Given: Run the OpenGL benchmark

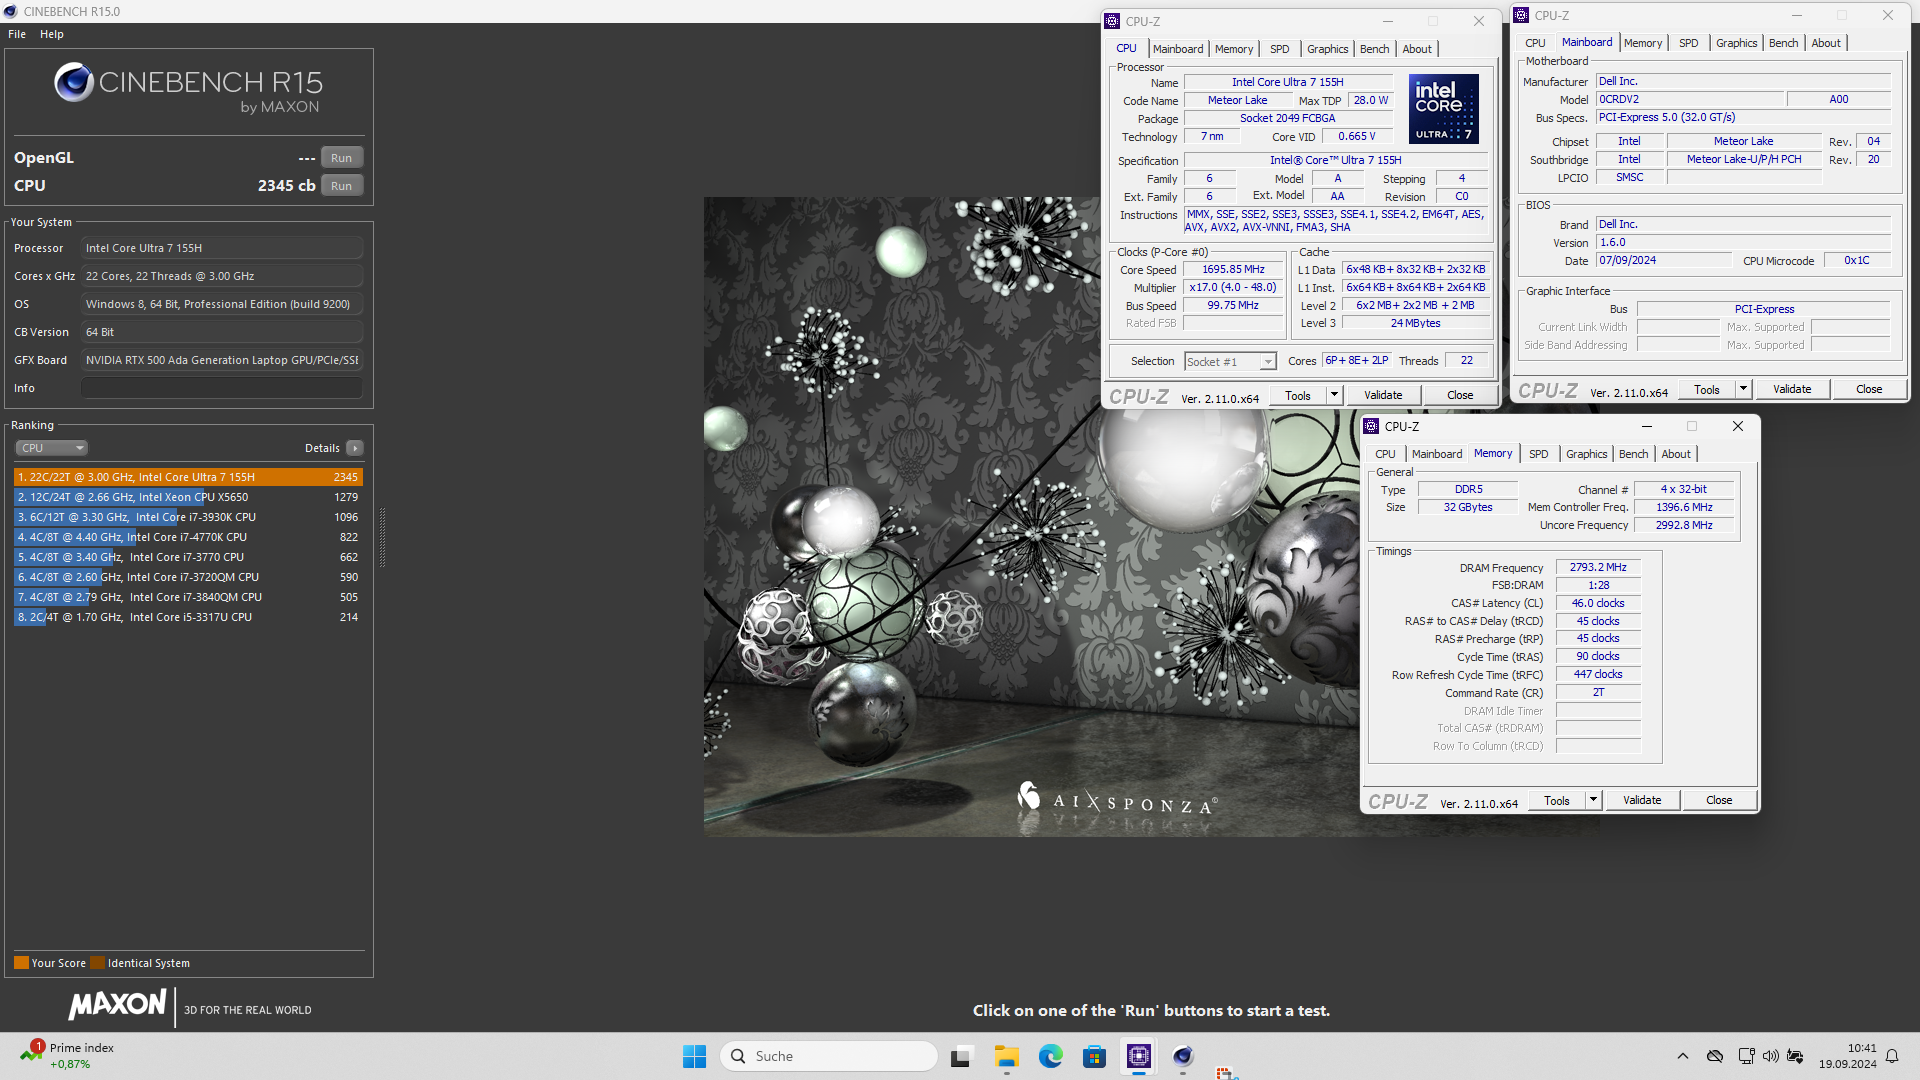Looking at the screenshot, I should coord(342,158).
